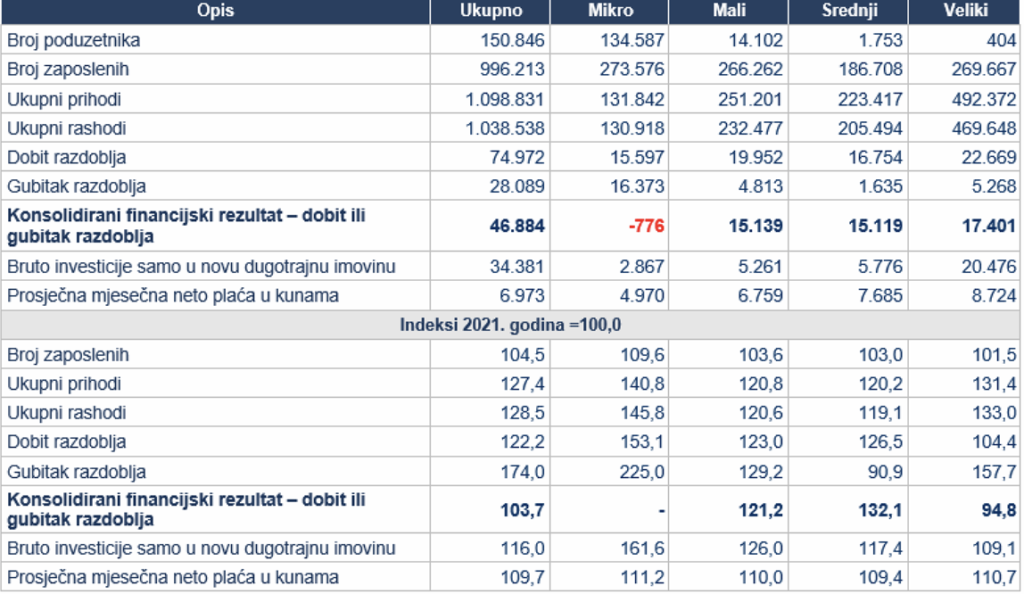Select the Mikro column header
The height and width of the screenshot is (594, 1024).
pos(609,10)
